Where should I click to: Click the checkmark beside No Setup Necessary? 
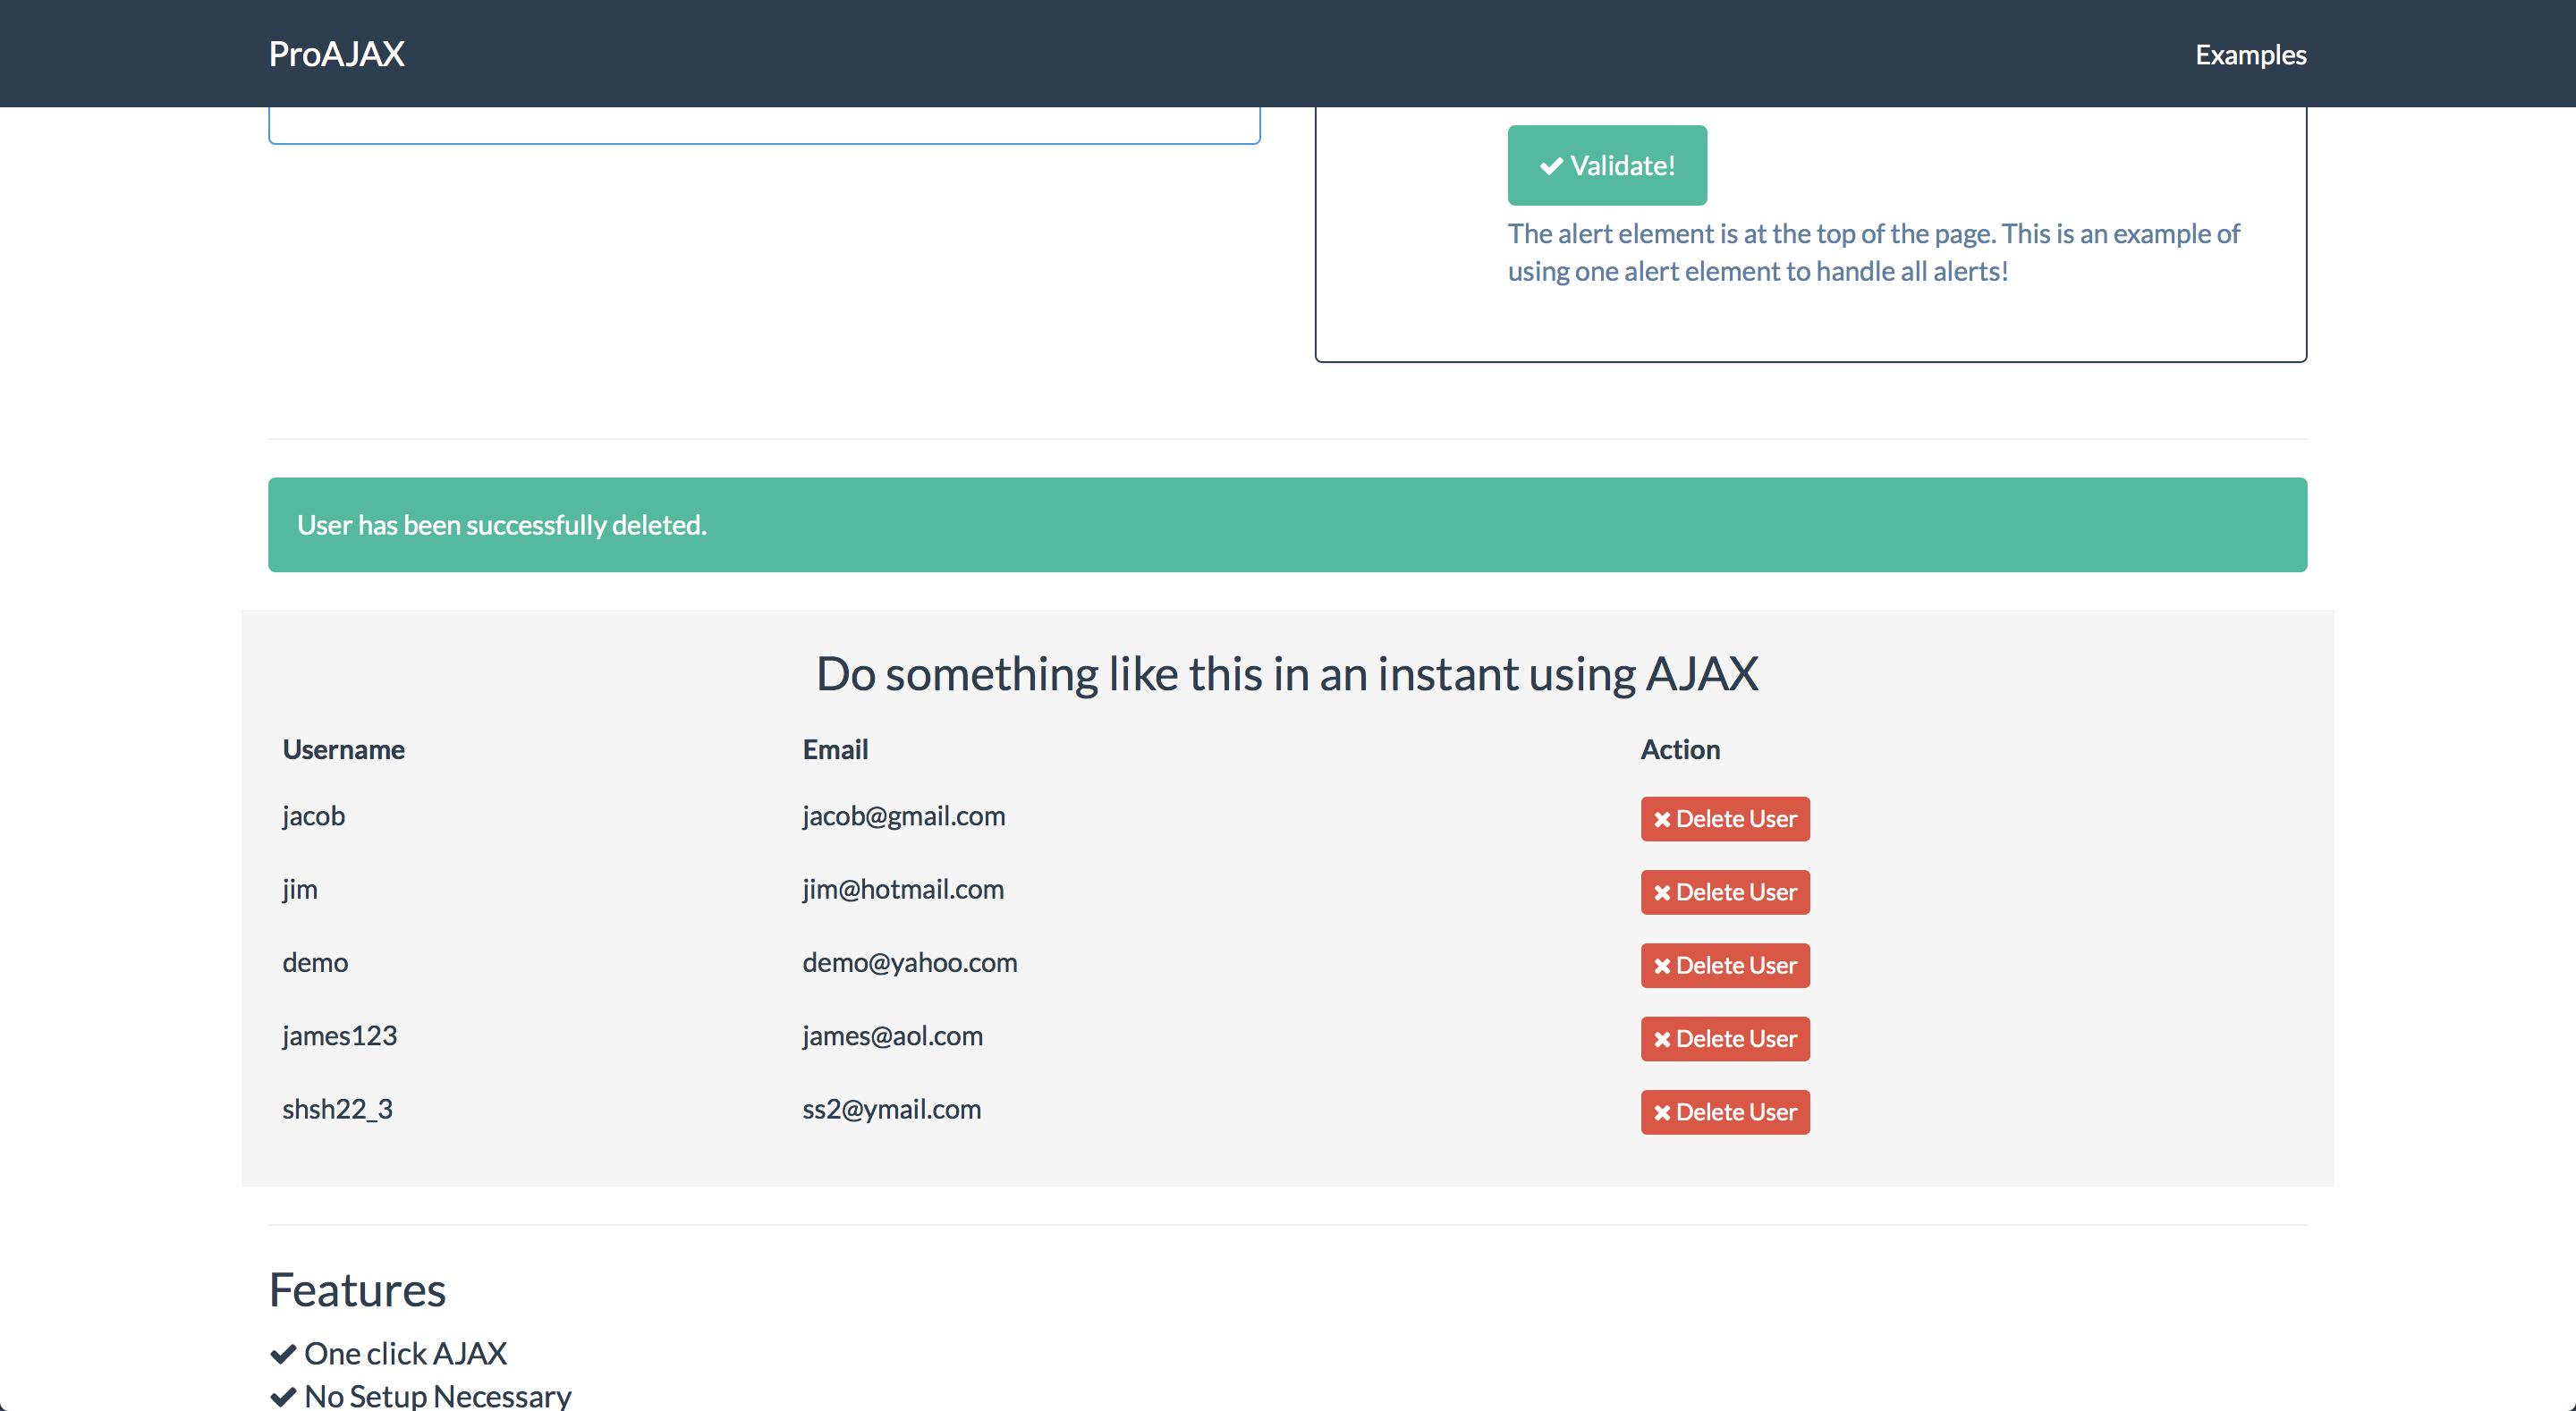[x=283, y=1396]
